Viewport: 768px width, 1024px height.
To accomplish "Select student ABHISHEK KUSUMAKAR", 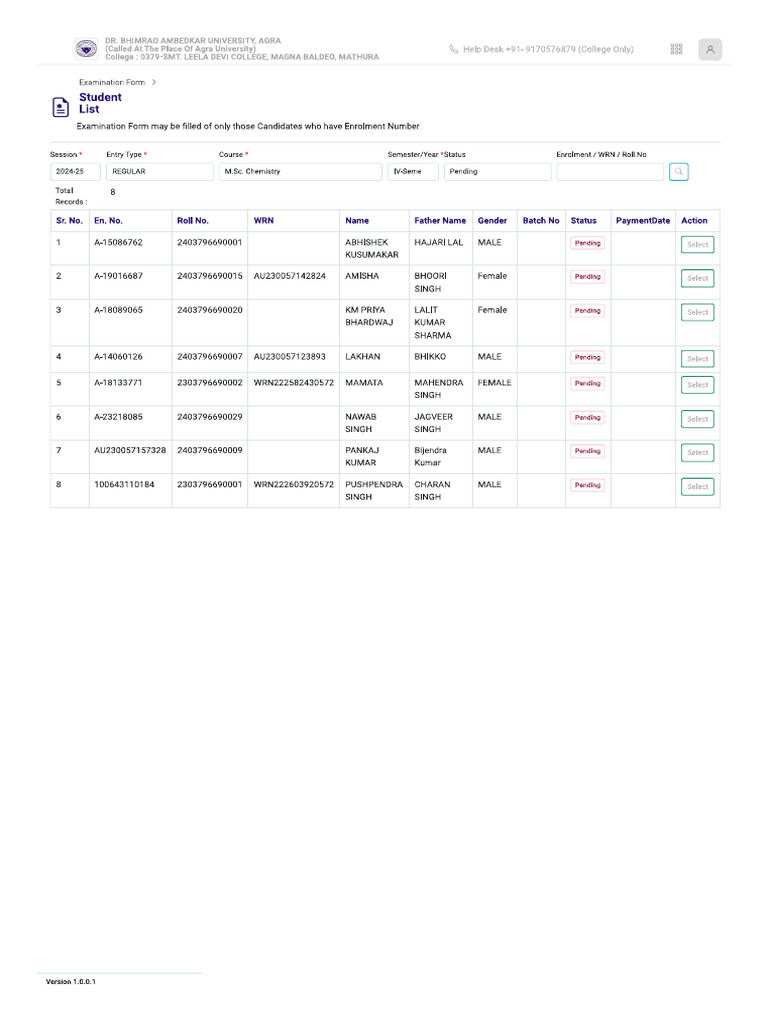I will 697,244.
